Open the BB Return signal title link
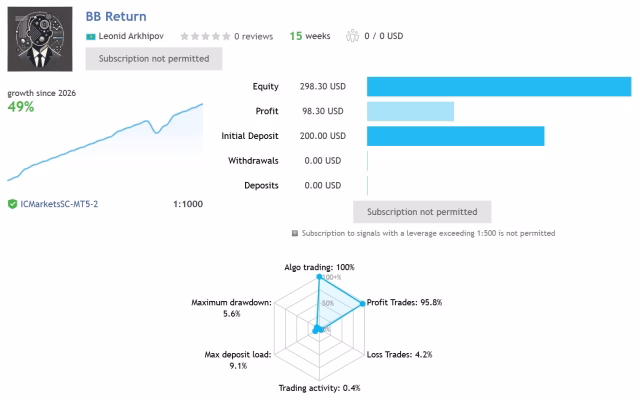This screenshot has width=640, height=400. click(x=116, y=16)
